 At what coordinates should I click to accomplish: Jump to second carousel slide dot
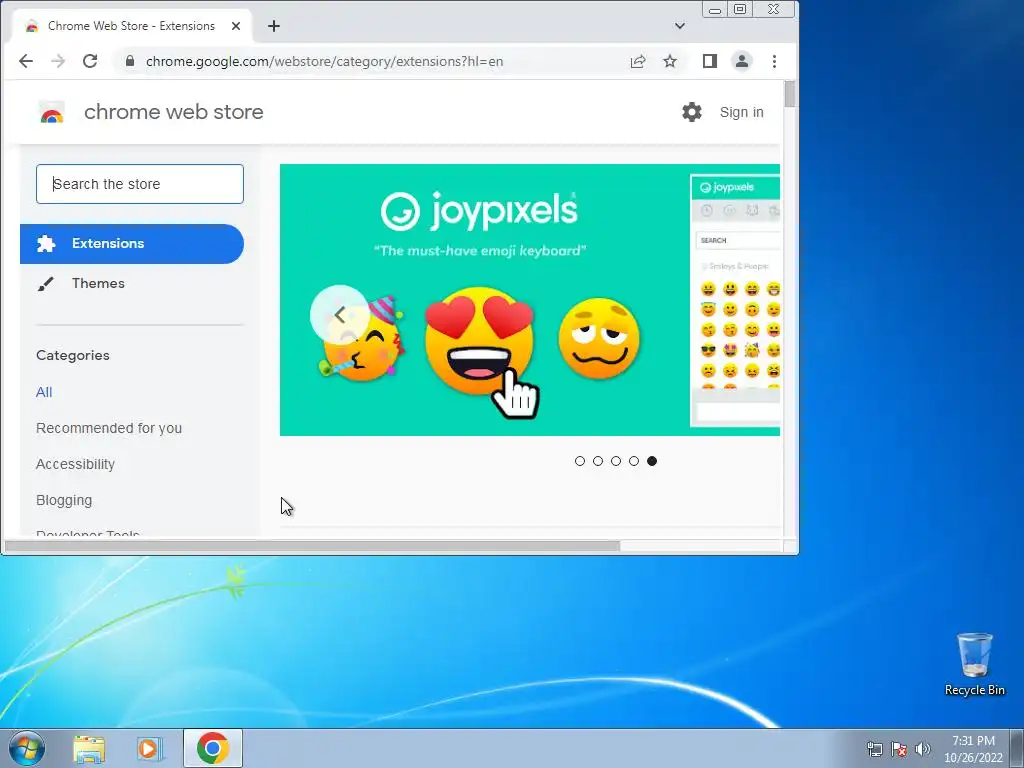click(598, 461)
